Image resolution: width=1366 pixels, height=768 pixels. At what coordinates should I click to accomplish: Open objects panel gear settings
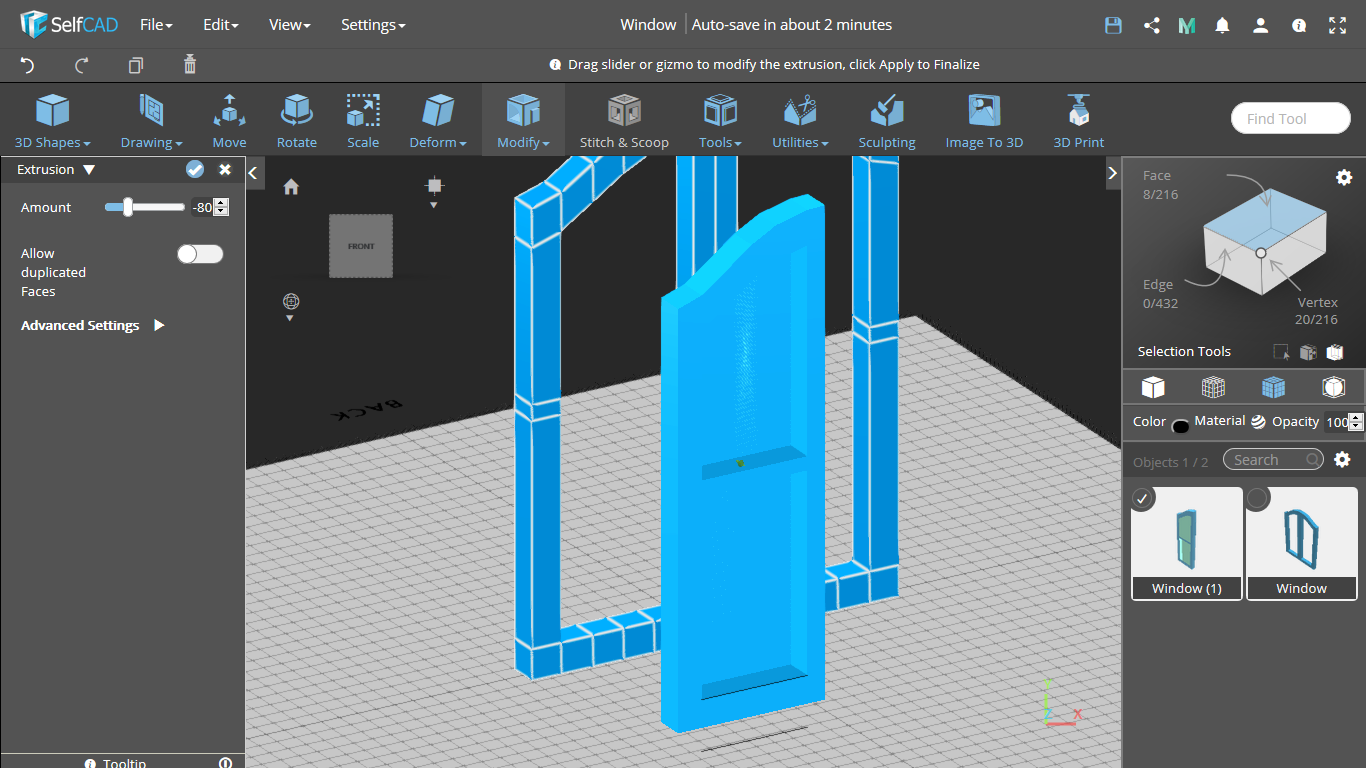tap(1342, 460)
